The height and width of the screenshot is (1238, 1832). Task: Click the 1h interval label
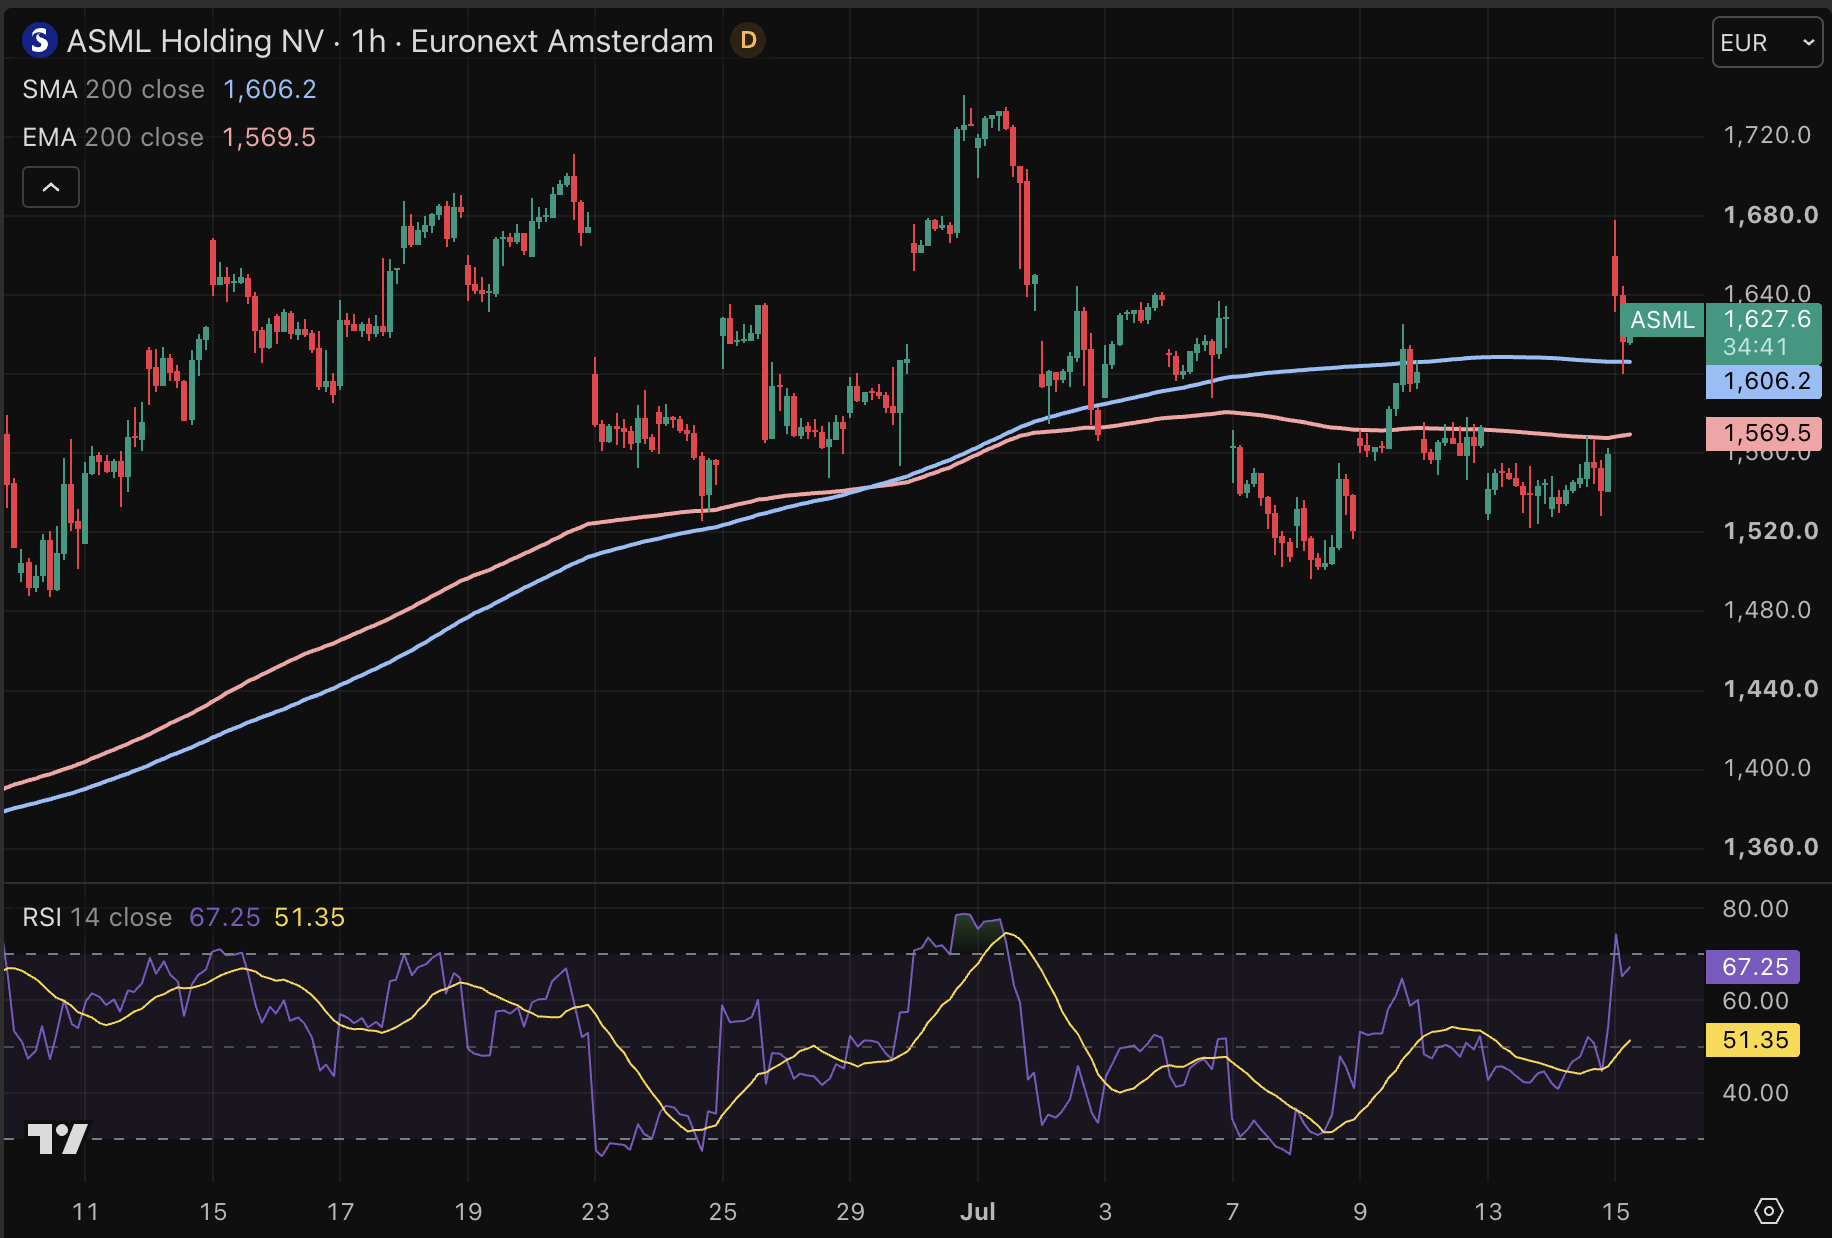point(368,41)
